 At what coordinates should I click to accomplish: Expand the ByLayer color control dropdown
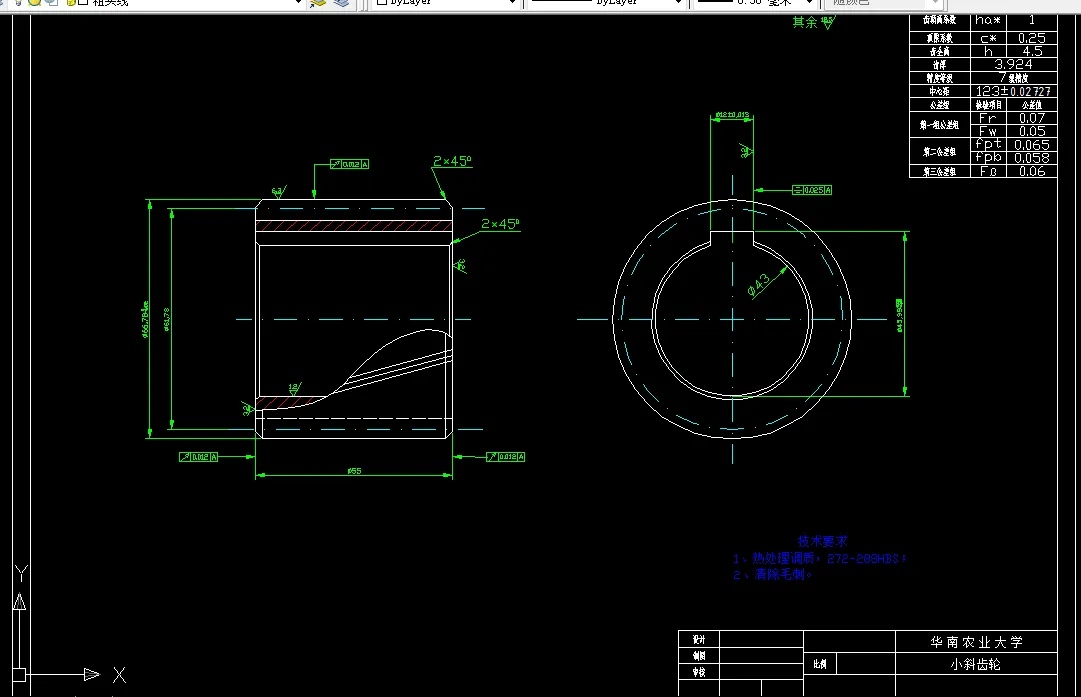pyautogui.click(x=512, y=3)
